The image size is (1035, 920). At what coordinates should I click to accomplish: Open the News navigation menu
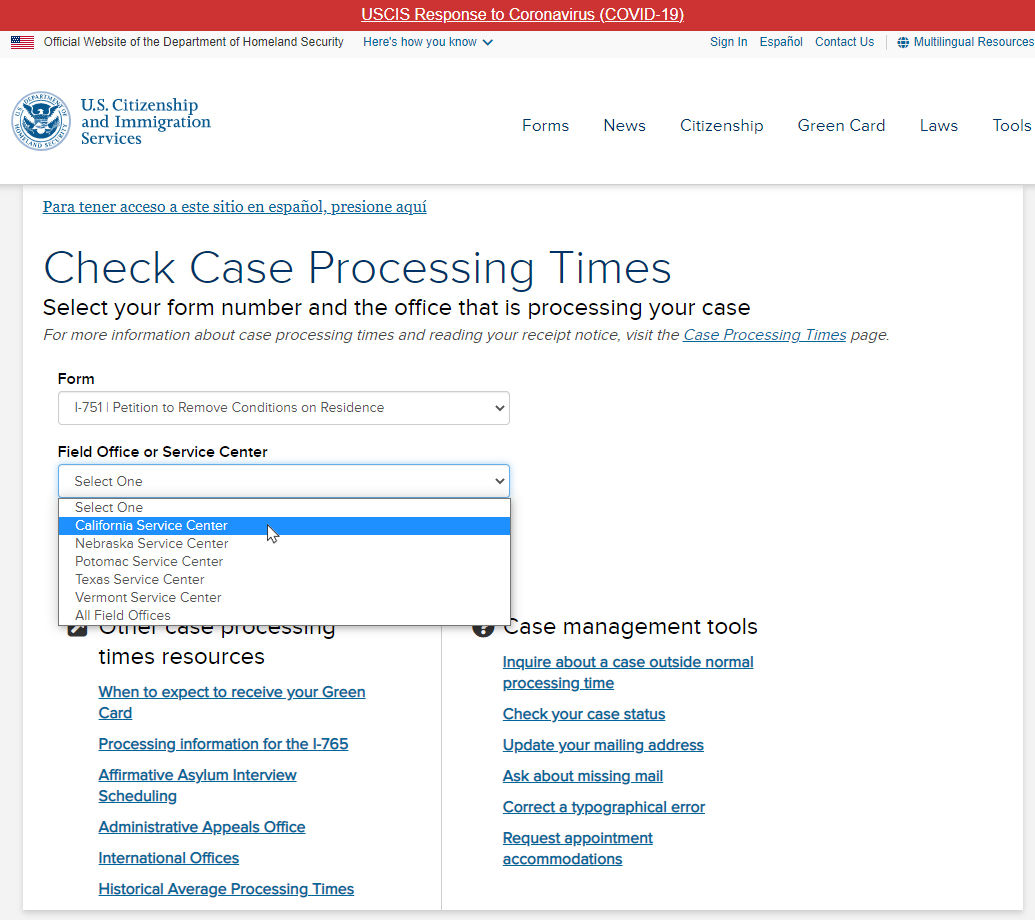624,125
